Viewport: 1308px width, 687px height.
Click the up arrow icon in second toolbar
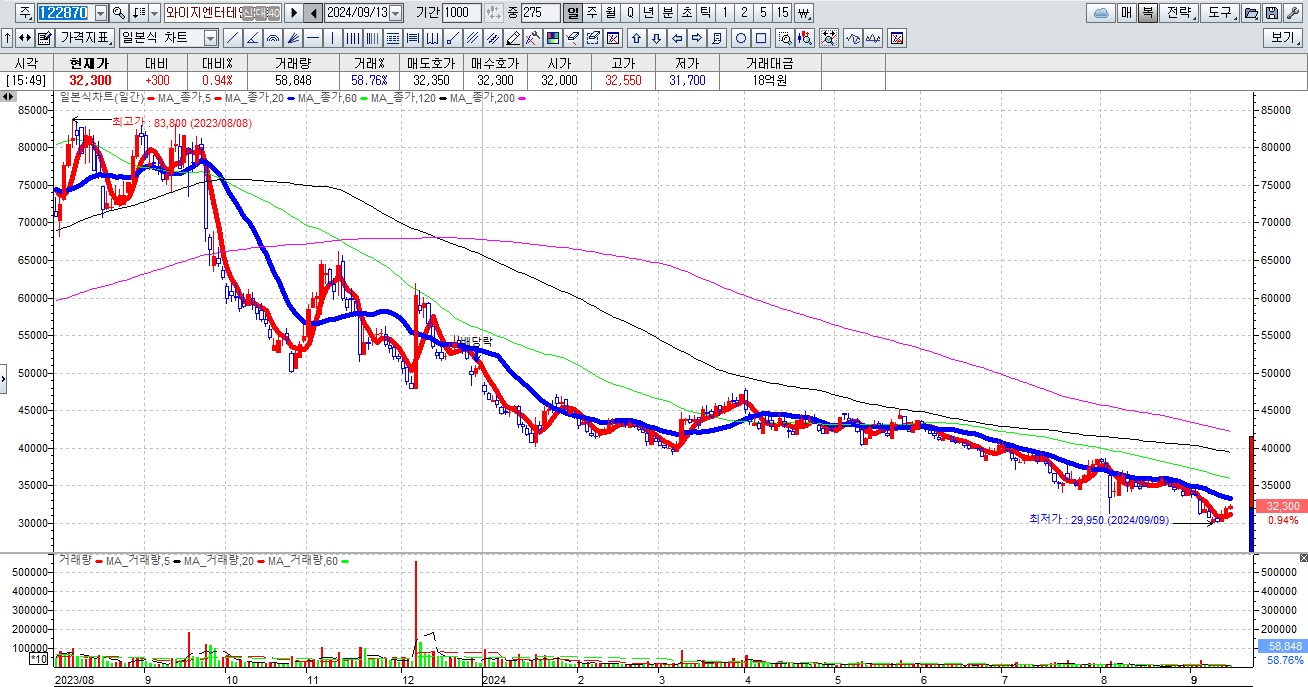pos(7,37)
